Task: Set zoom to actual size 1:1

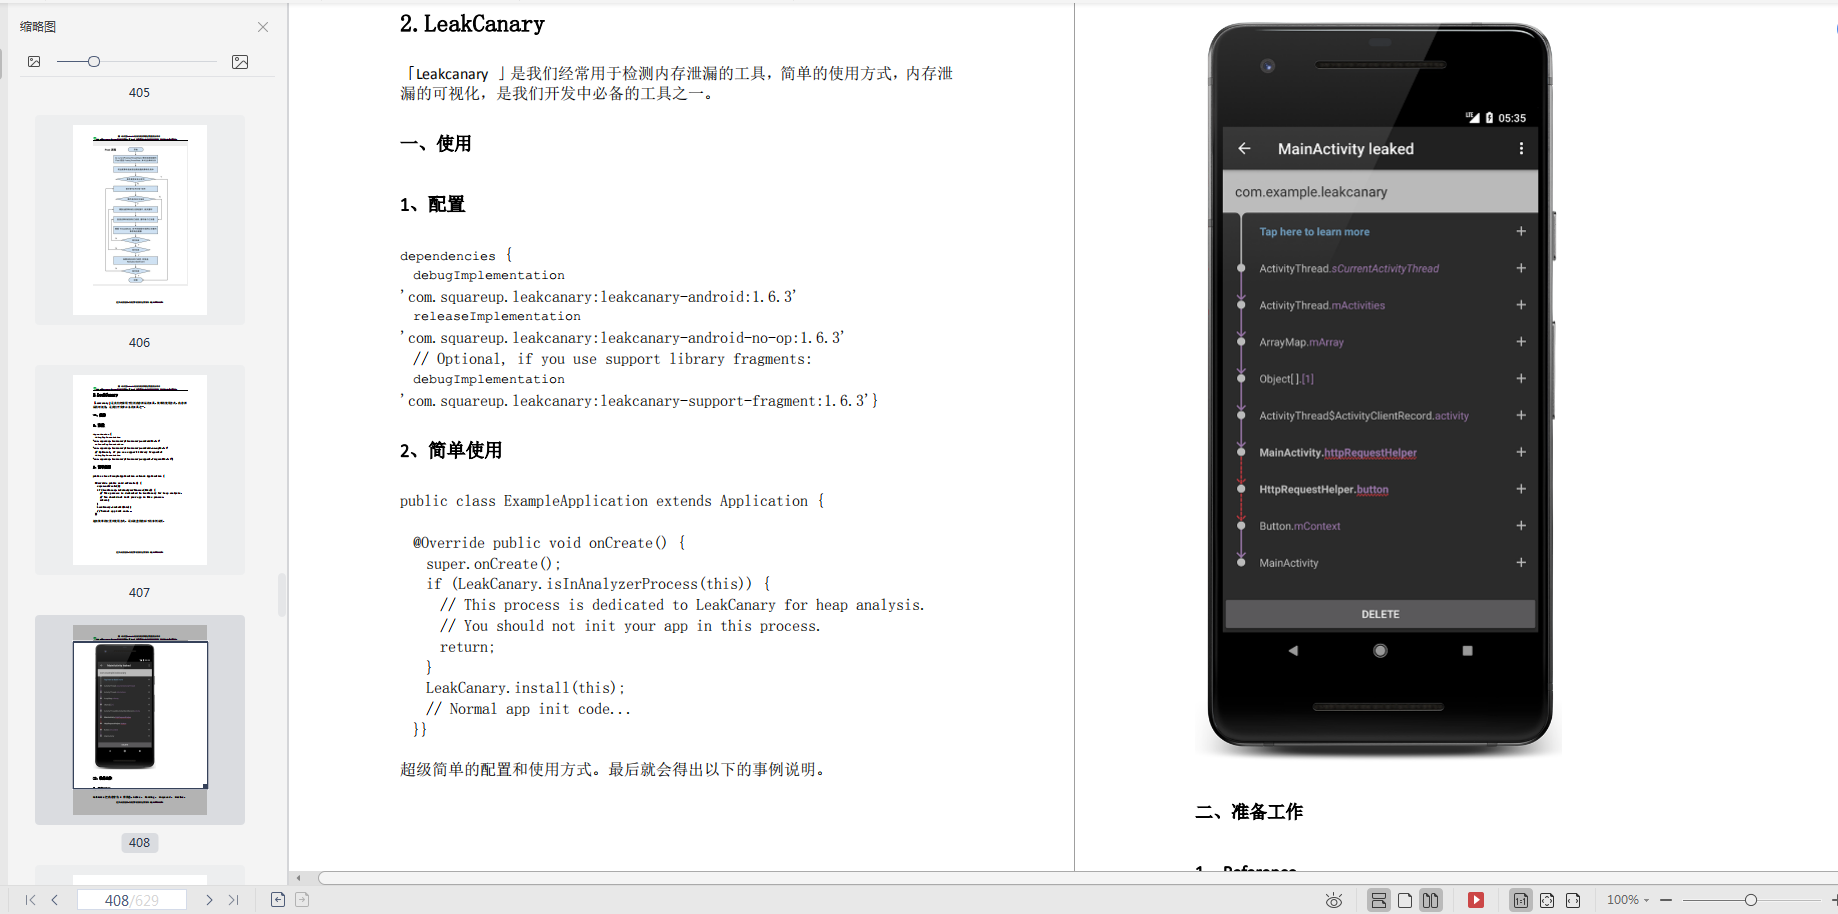Action: (1521, 900)
